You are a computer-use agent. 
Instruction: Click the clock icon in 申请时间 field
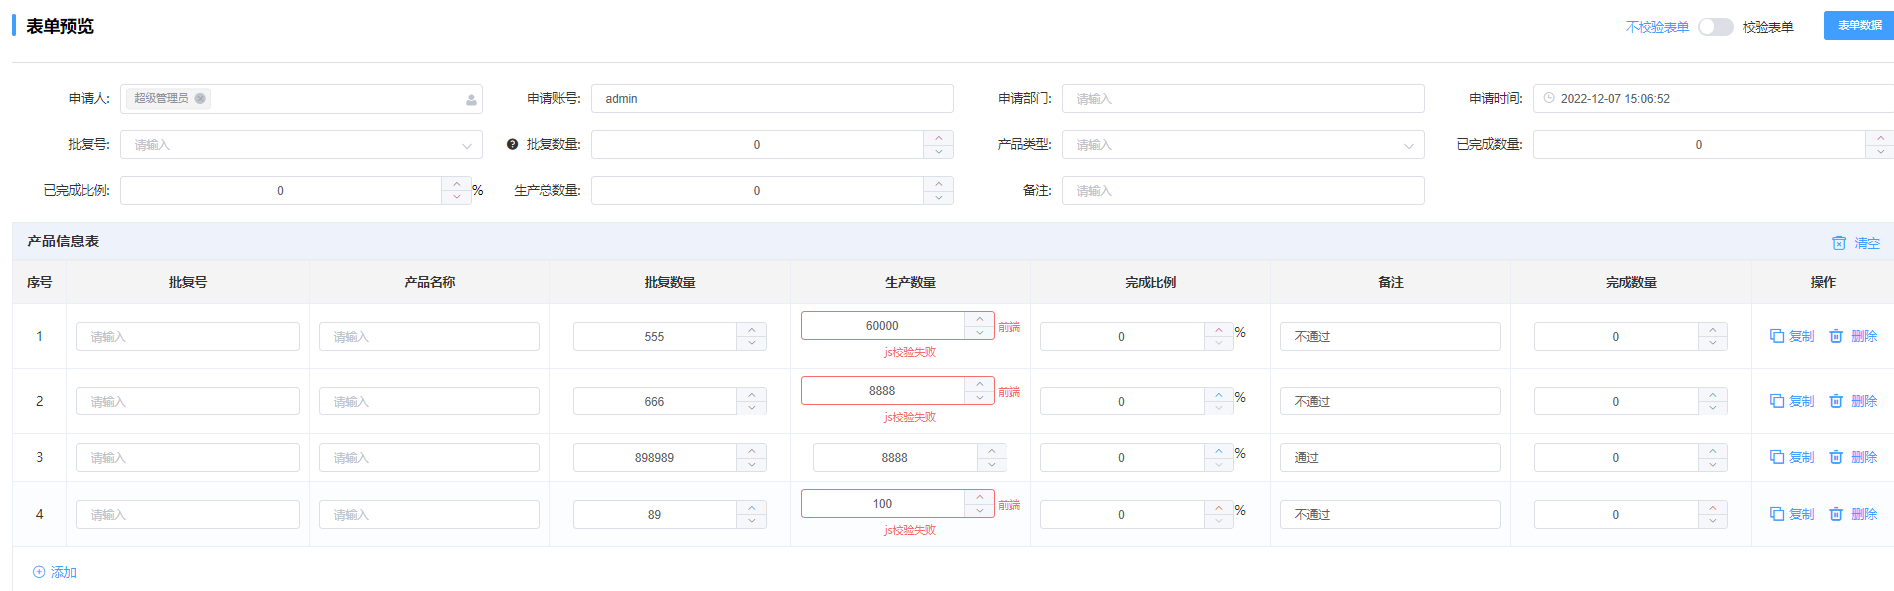pyautogui.click(x=1549, y=98)
